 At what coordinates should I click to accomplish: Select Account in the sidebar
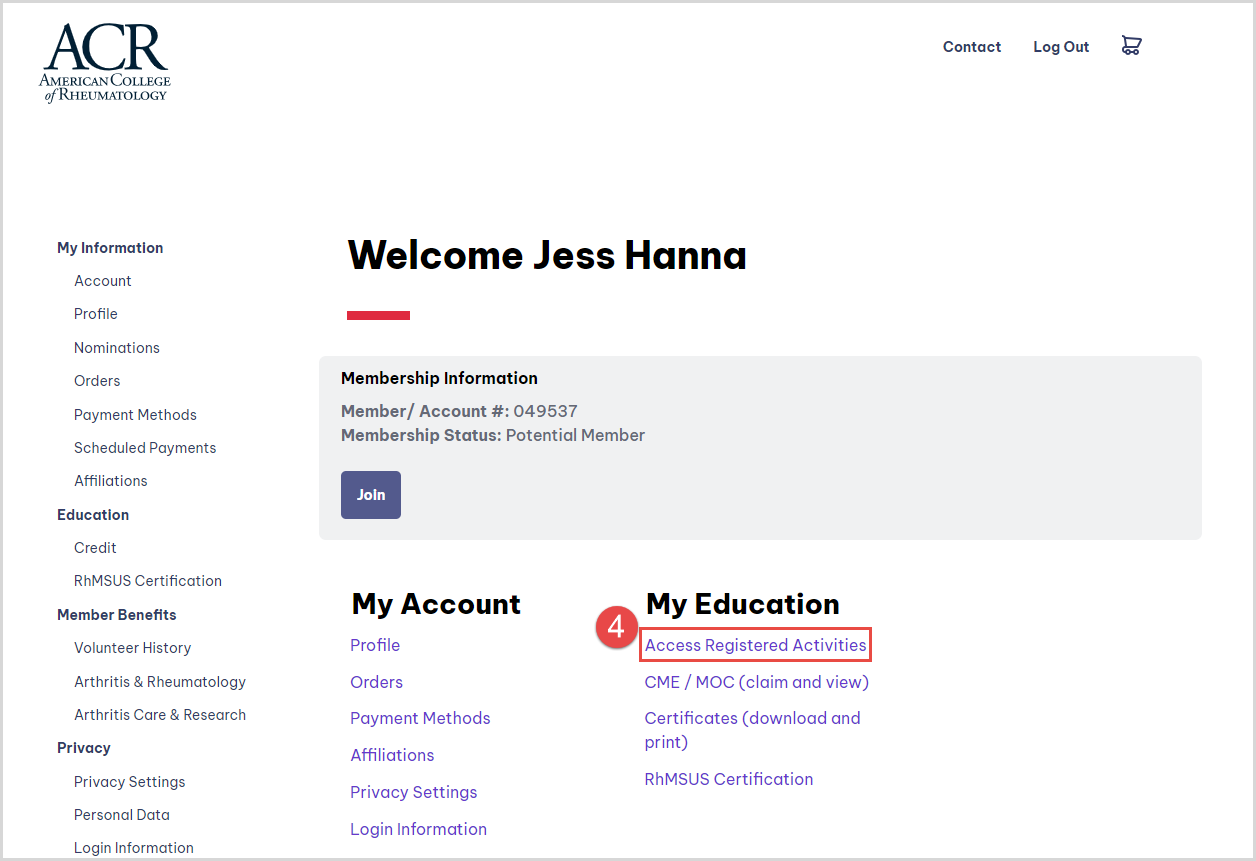(103, 281)
